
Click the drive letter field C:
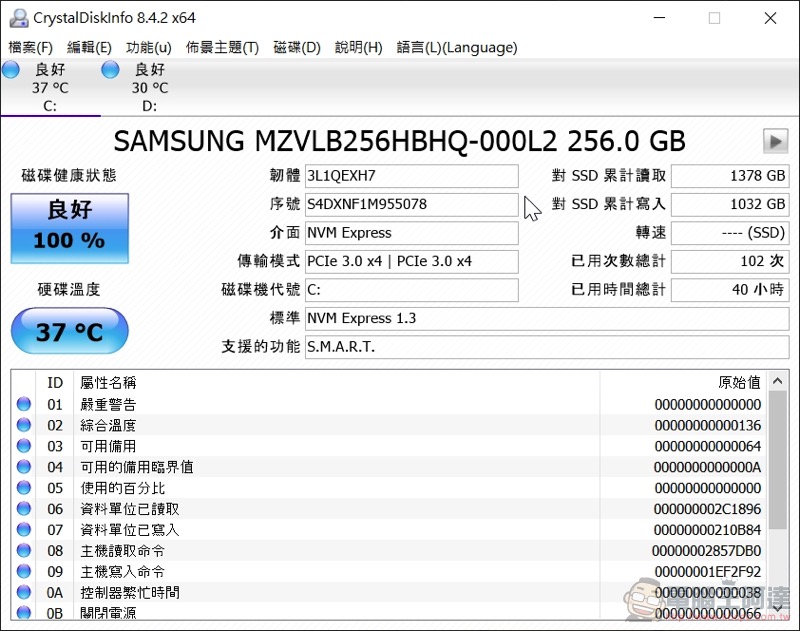[x=412, y=290]
